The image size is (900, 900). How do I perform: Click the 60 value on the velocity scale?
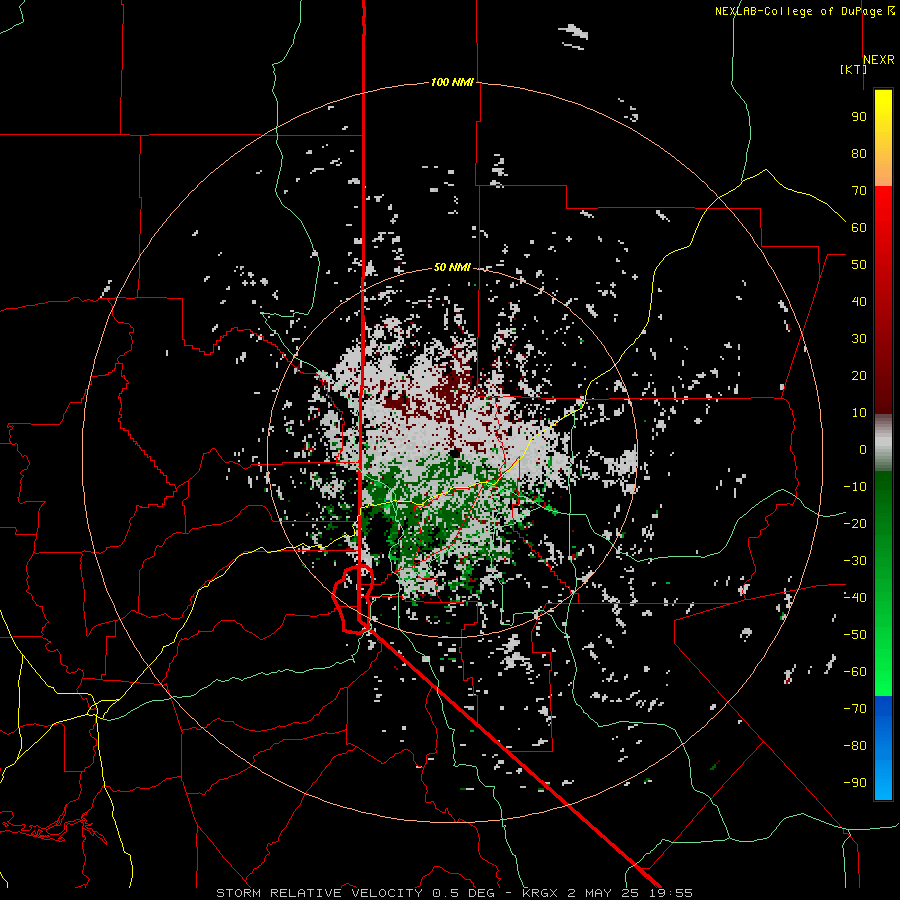859,227
